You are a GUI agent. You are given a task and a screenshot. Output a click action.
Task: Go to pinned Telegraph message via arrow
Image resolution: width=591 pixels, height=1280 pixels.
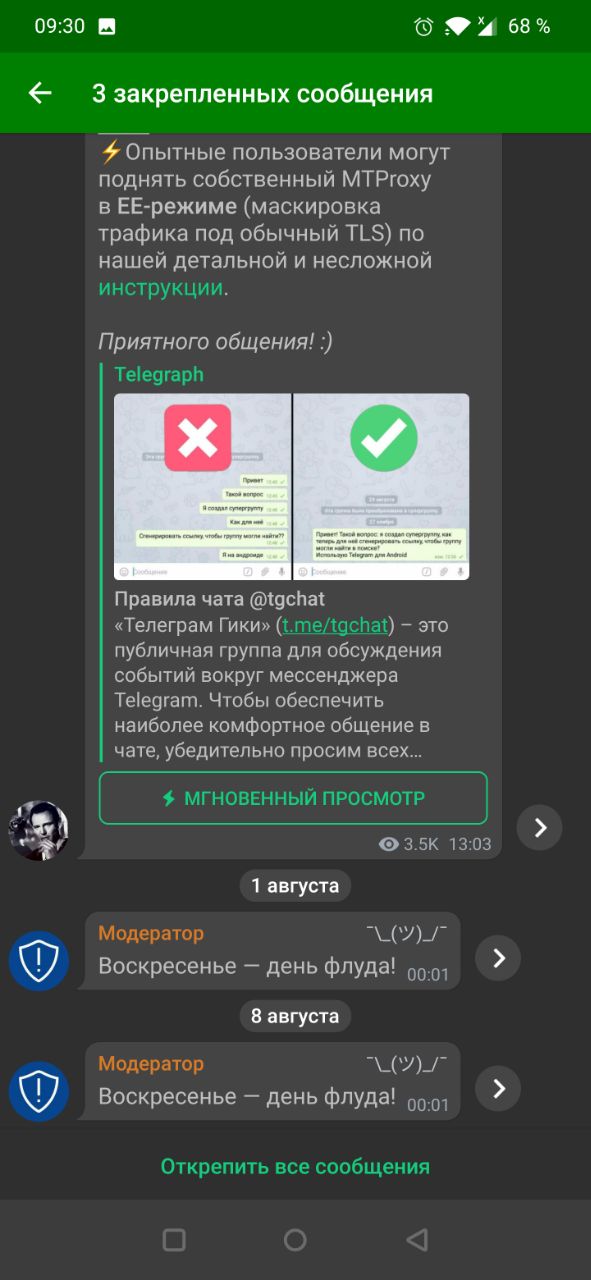540,827
